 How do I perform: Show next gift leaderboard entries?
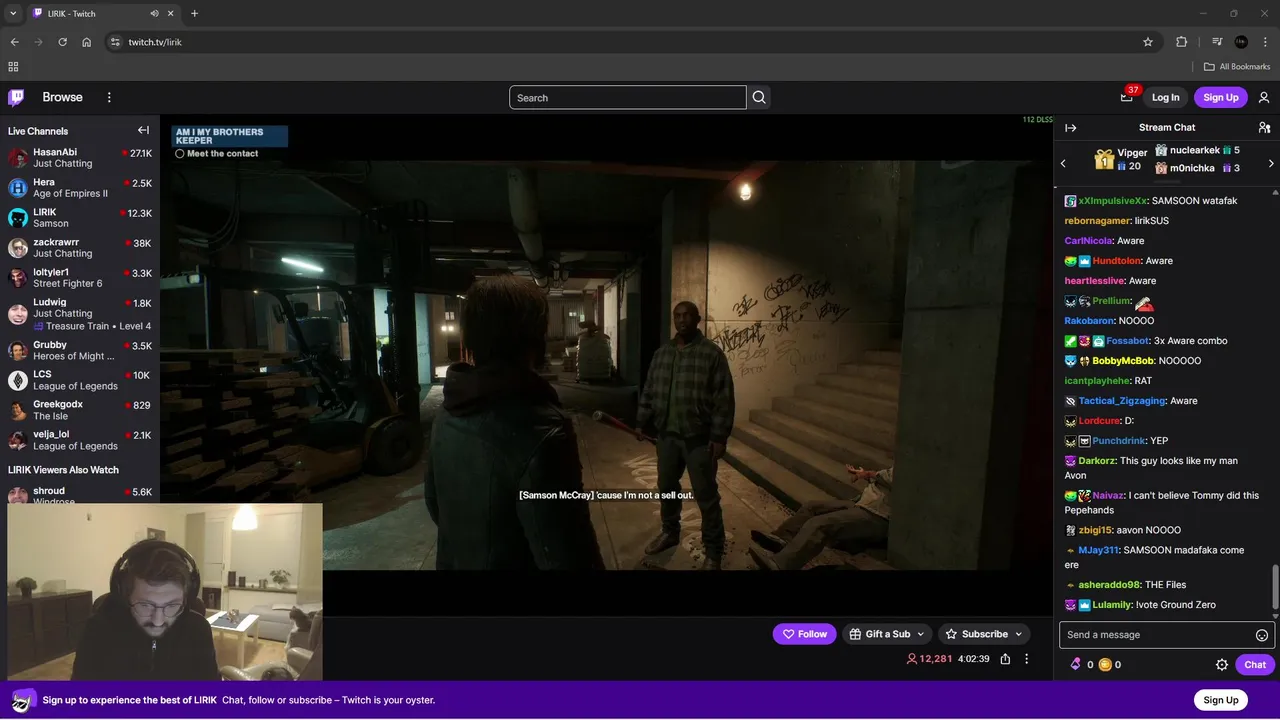1271,163
